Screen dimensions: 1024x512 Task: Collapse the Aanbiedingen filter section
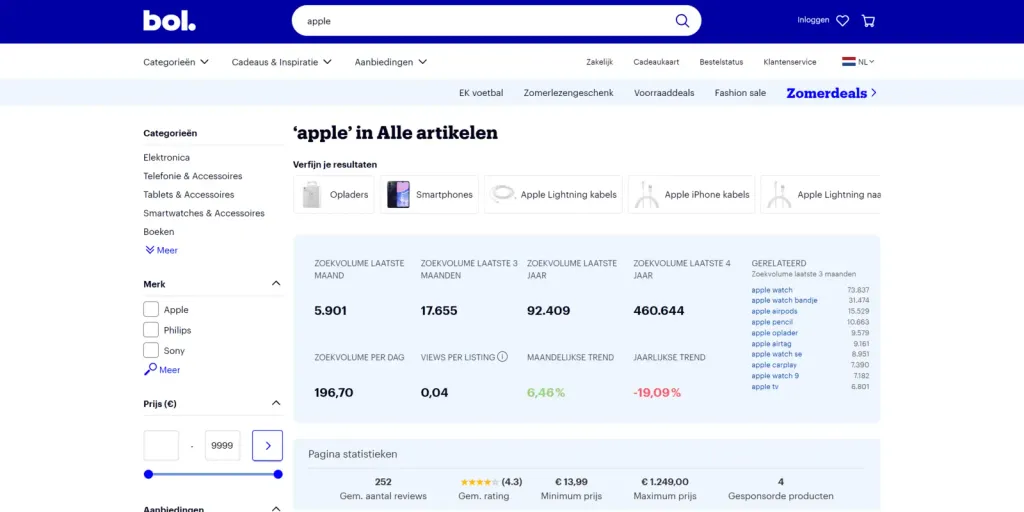click(276, 509)
